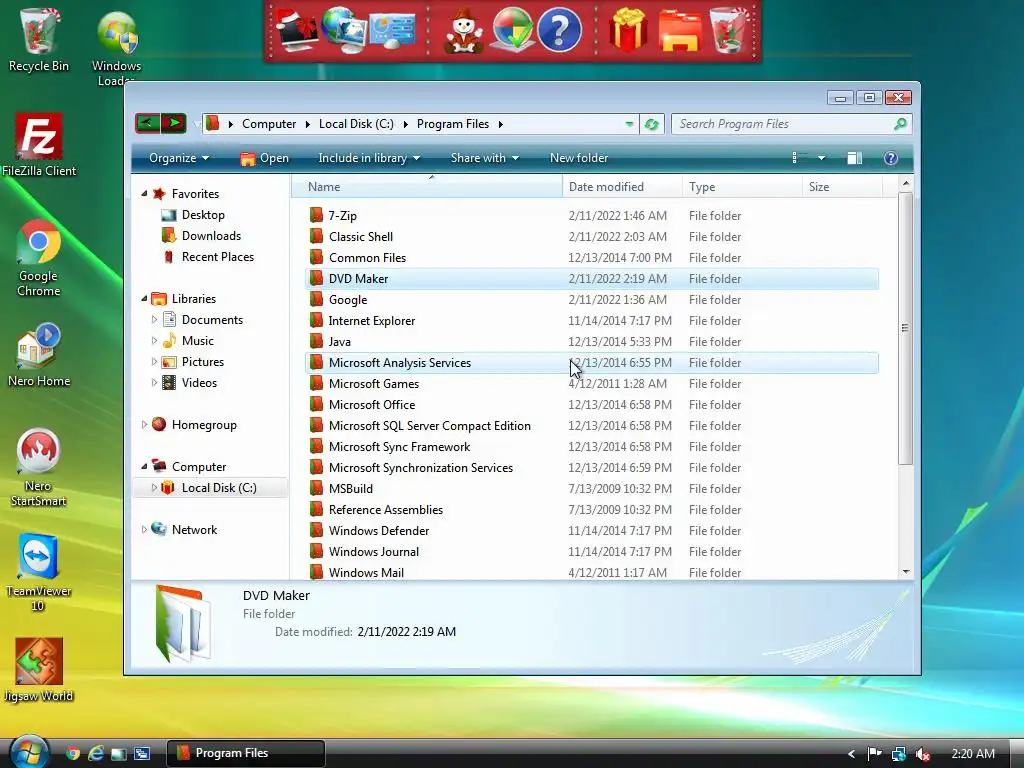Expand the Documents library node
Viewport: 1024px width, 768px height.
[155, 320]
